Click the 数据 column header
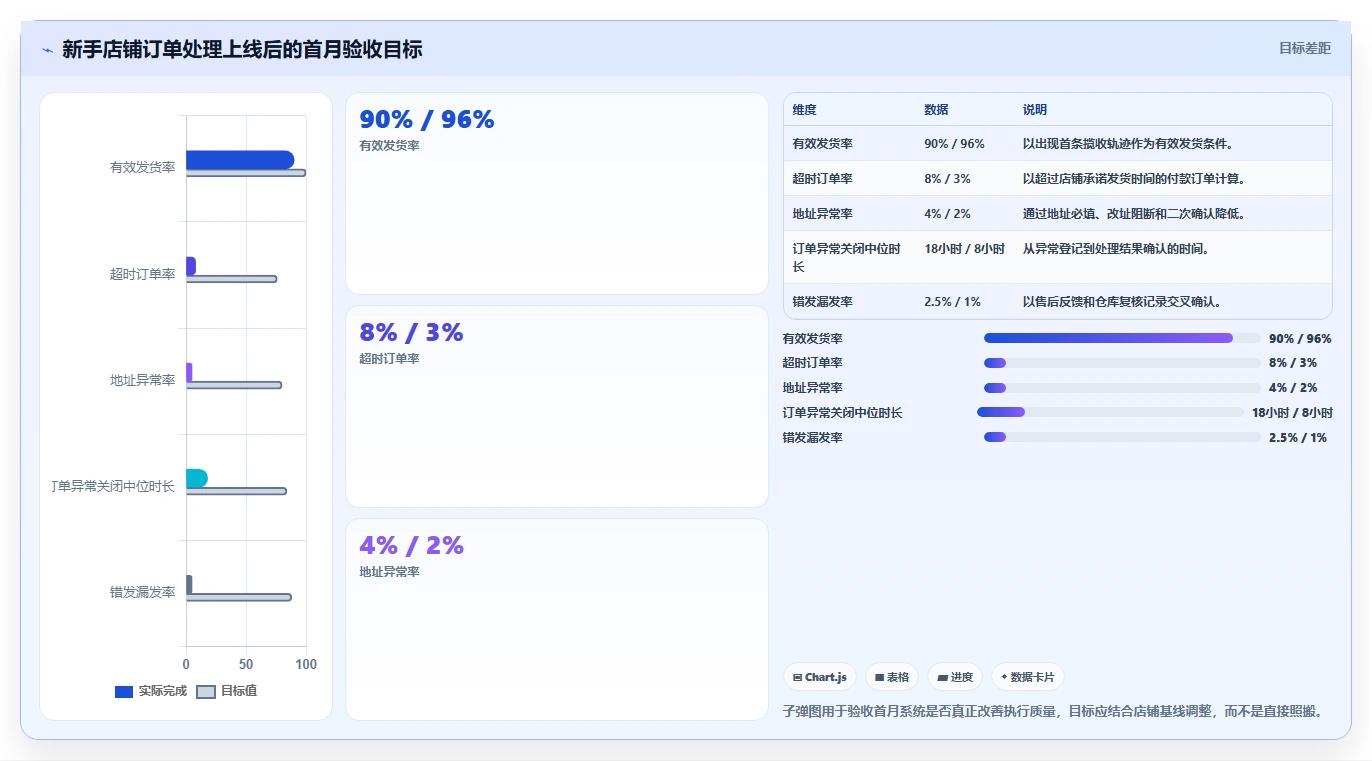This screenshot has height=761, width=1372. tap(937, 110)
